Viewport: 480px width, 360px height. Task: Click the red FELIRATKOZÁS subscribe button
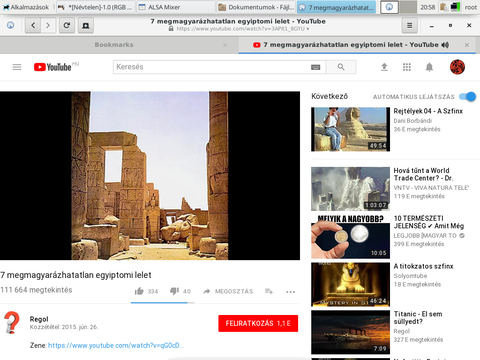tap(258, 323)
